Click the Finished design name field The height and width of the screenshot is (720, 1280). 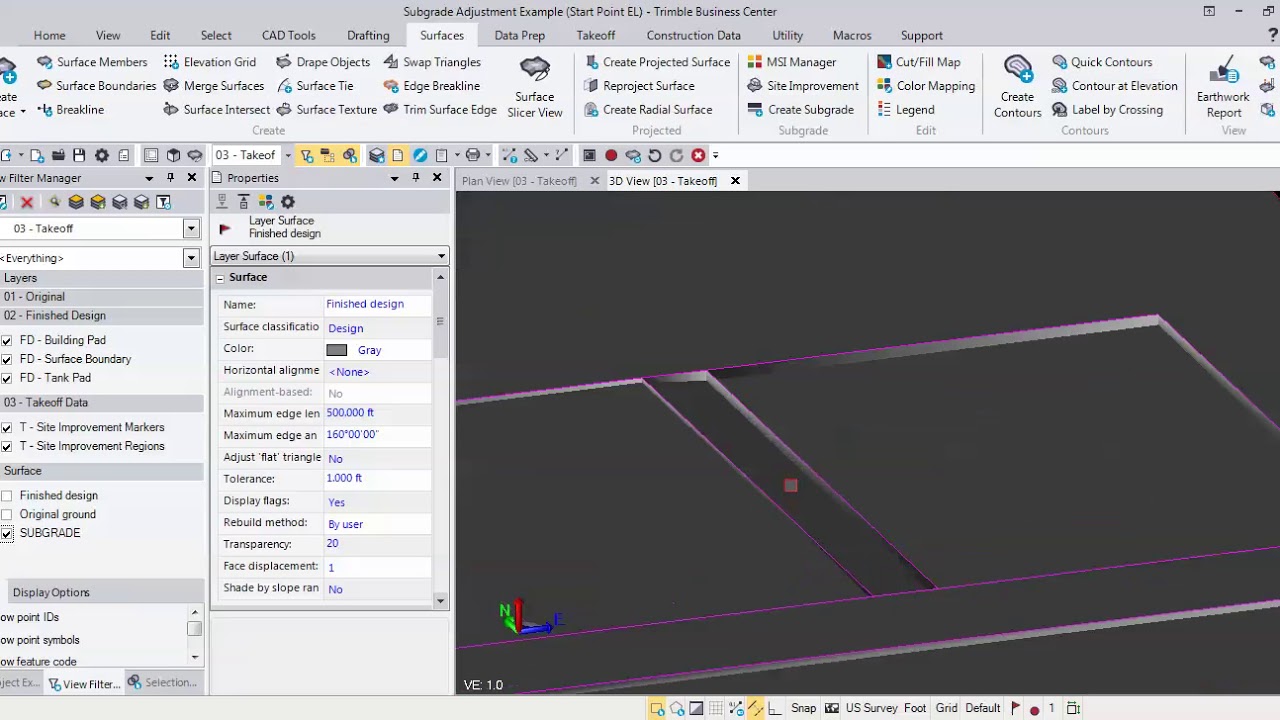pyautogui.click(x=377, y=304)
